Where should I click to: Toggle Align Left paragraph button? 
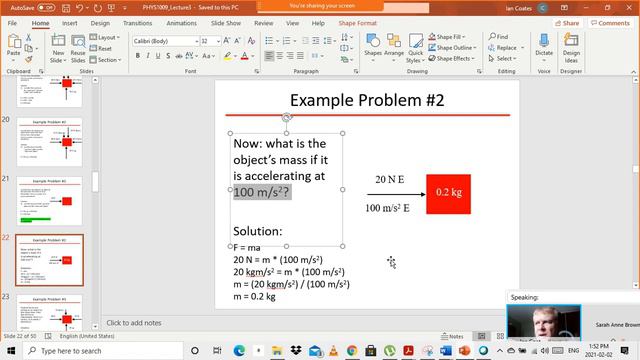pos(269,56)
